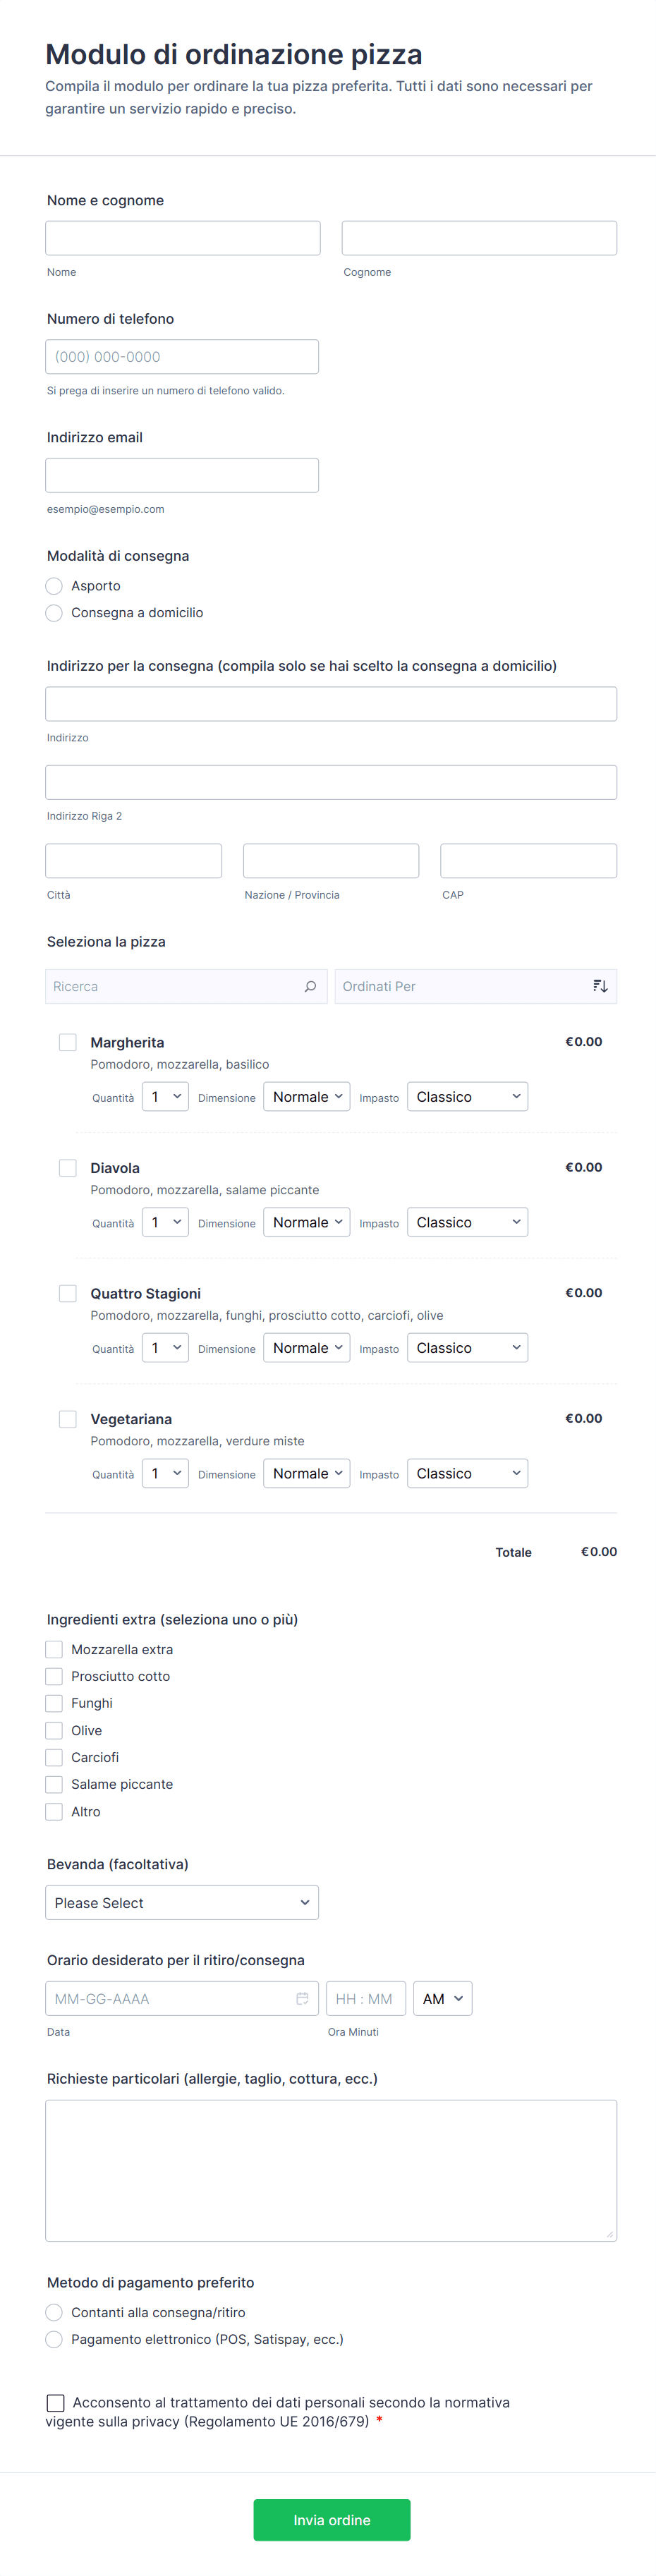The width and height of the screenshot is (656, 2576).
Task: Enable the Funghi extra ingredient
Action: [x=55, y=1703]
